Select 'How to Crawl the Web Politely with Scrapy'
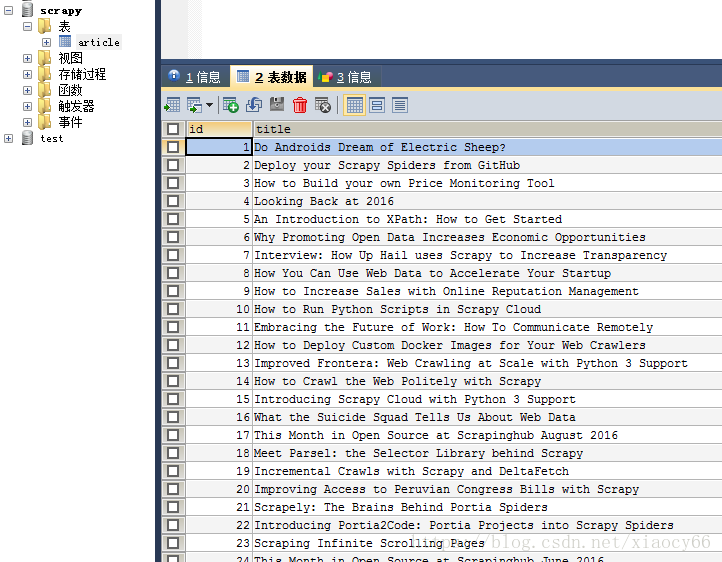This screenshot has height=562, width=722. coord(488,381)
